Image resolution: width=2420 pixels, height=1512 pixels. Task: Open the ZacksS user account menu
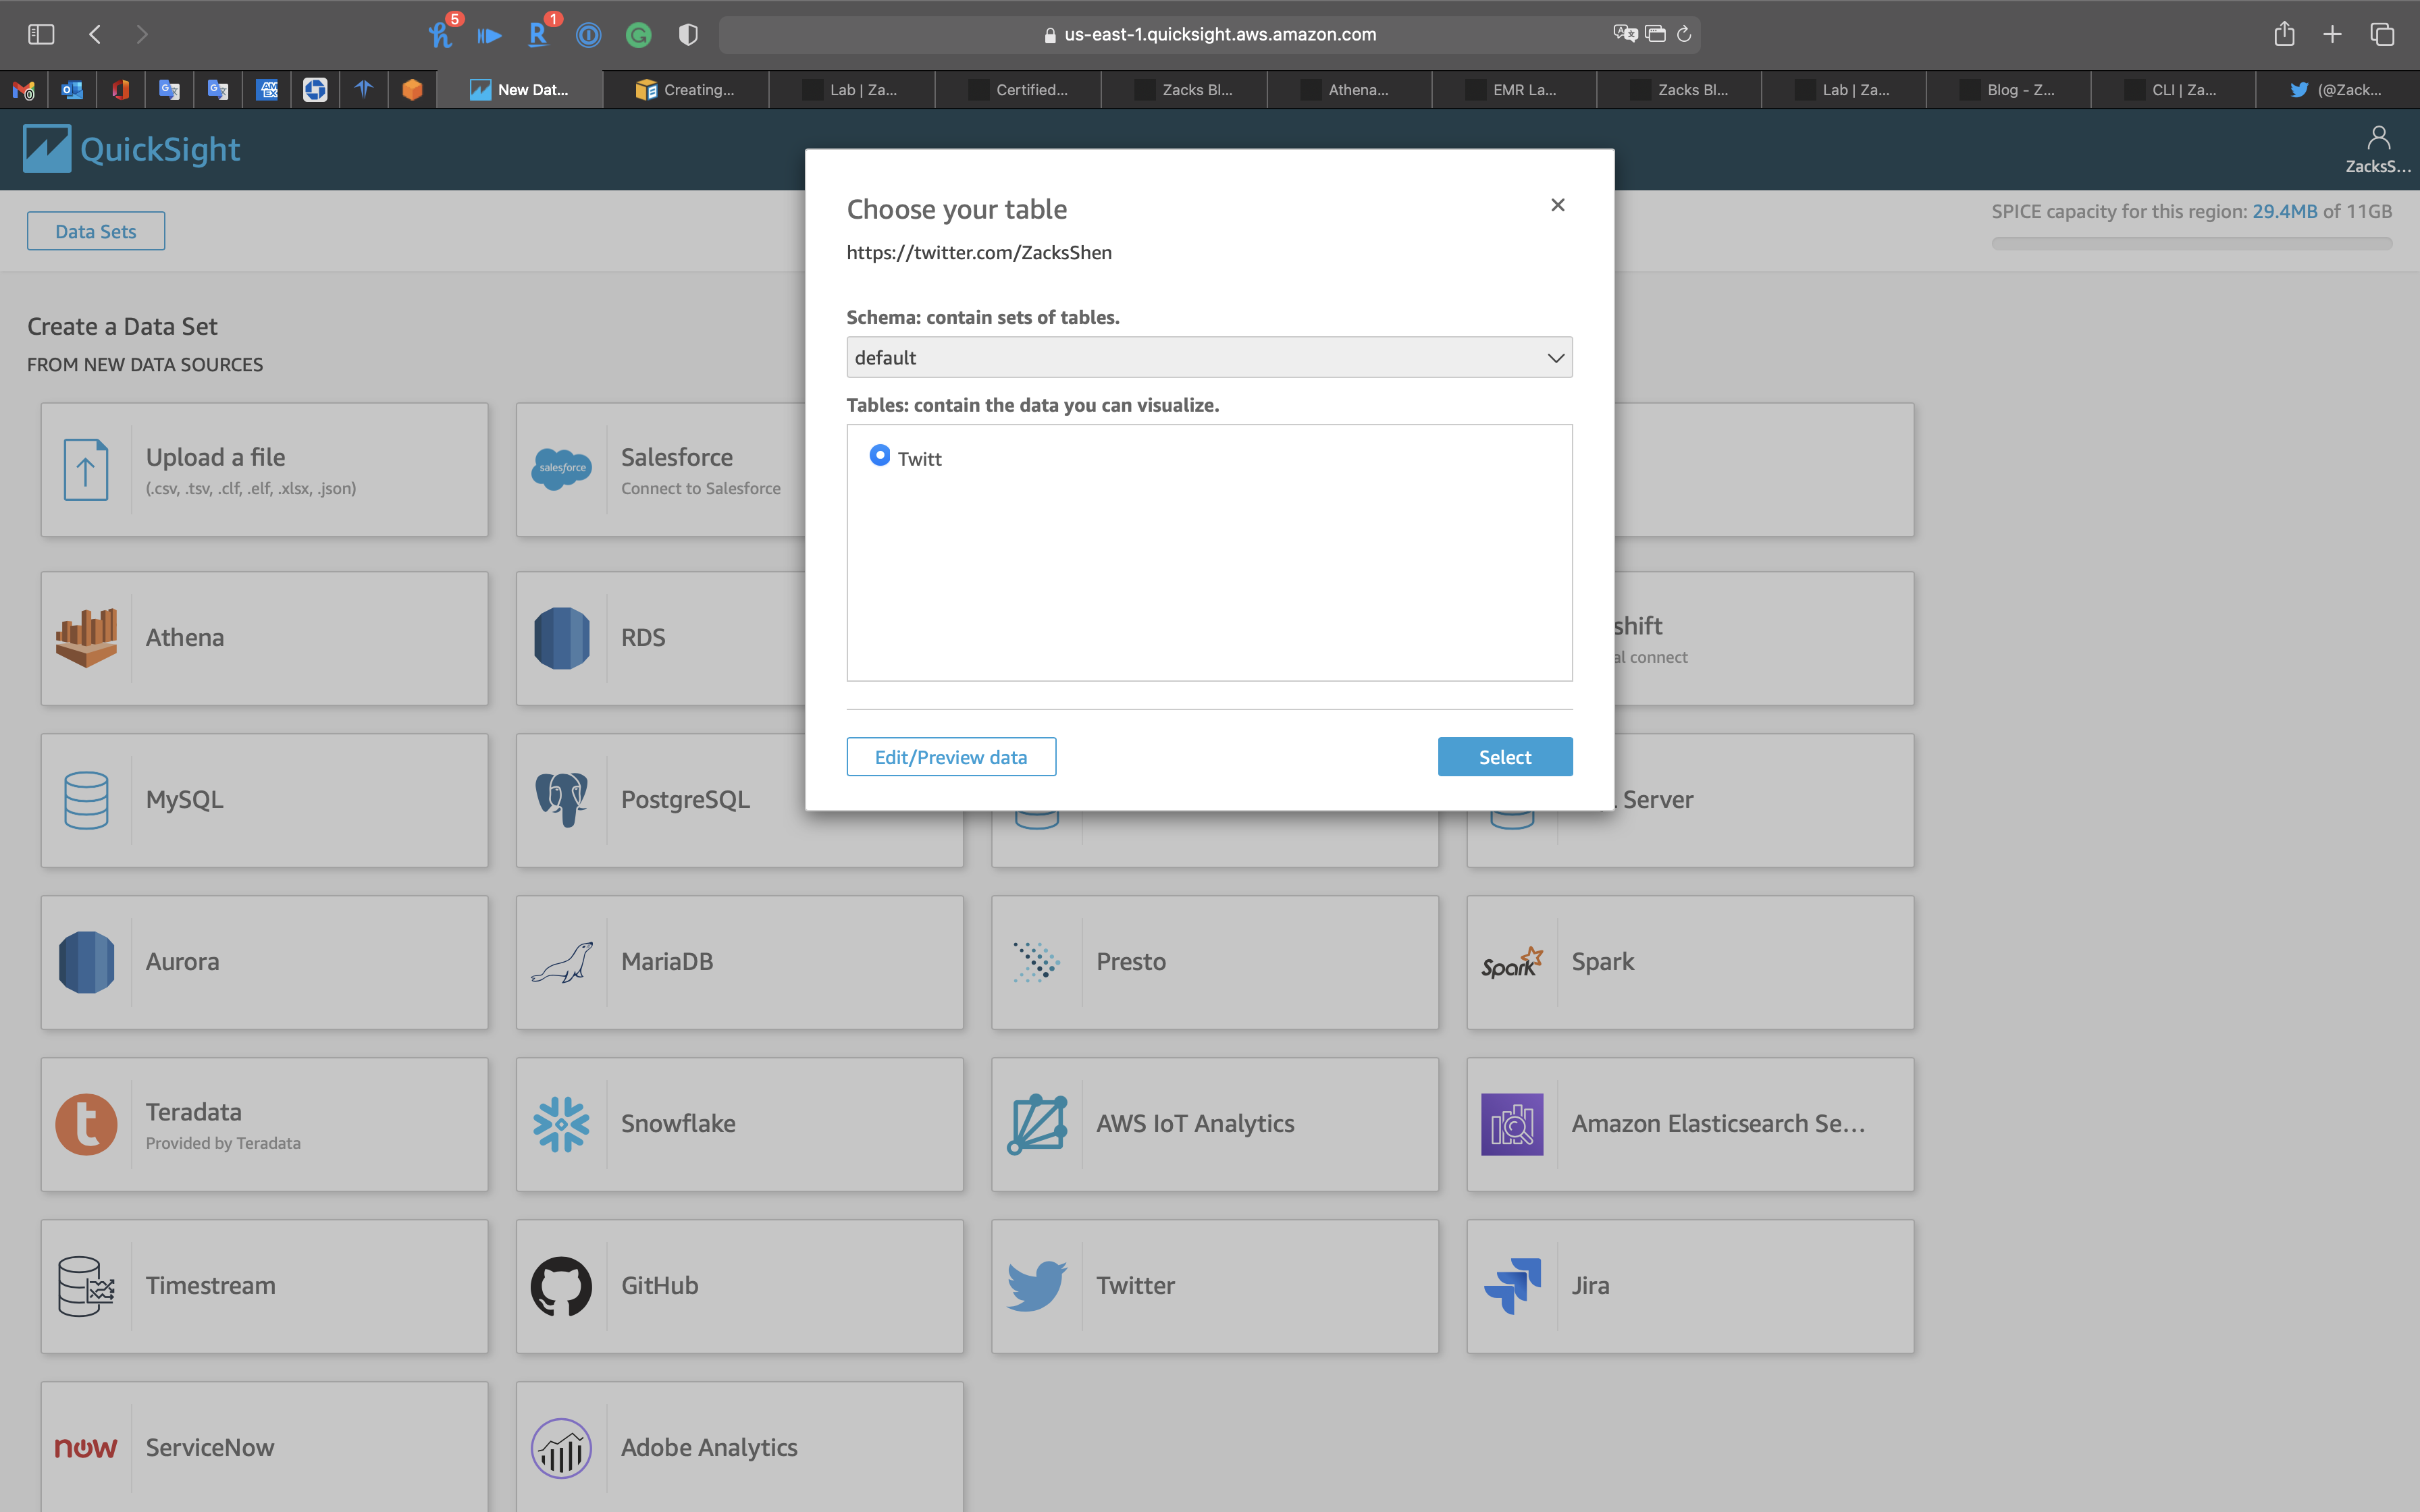[x=2378, y=148]
